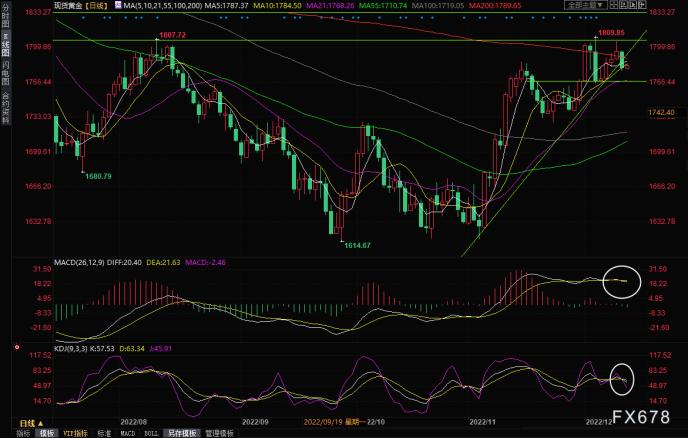This screenshot has width=688, height=438.
Task: Click the step-back icon in top-right toolbar
Action: tap(623, 5)
